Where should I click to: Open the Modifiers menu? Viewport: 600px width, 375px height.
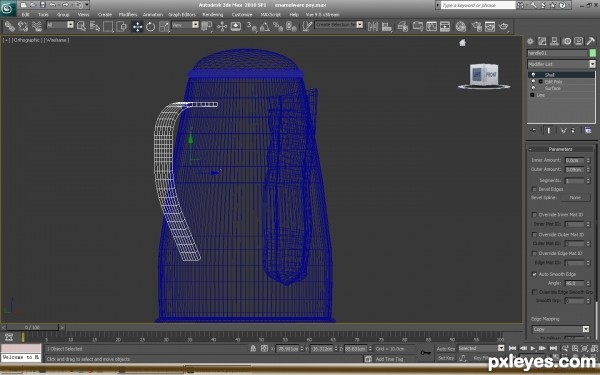pyautogui.click(x=128, y=15)
